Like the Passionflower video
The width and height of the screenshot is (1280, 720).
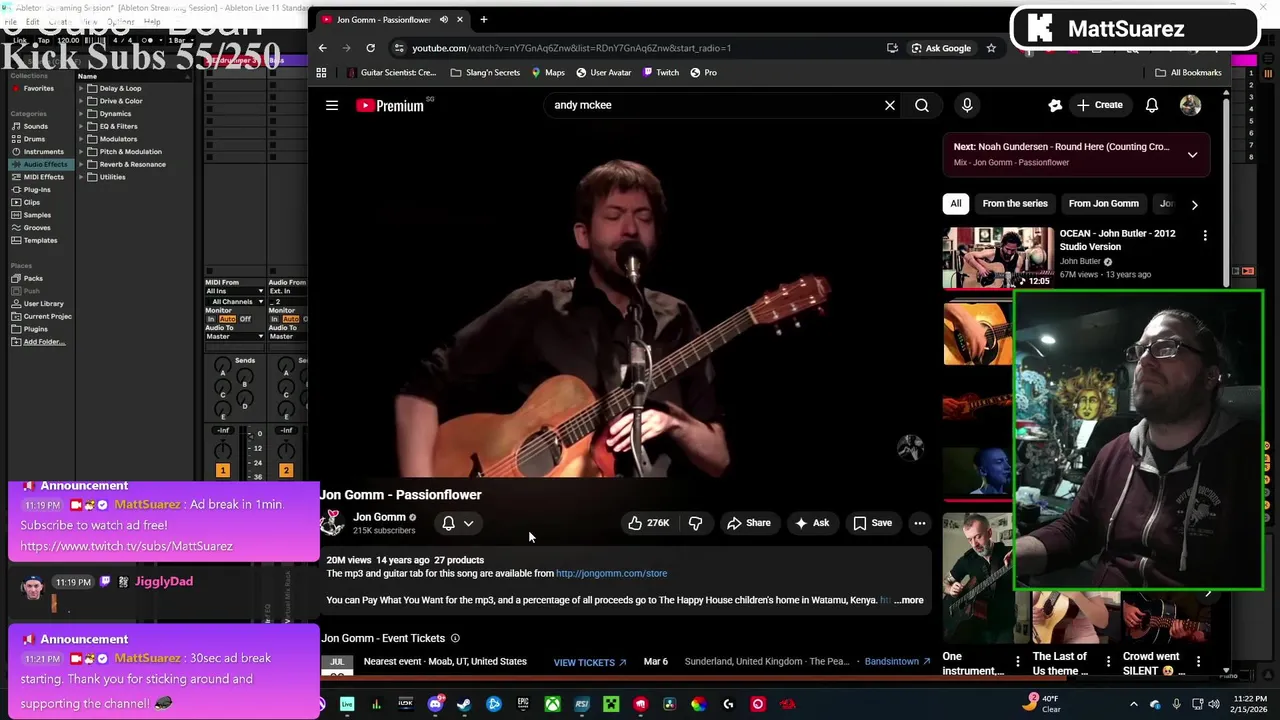(648, 523)
